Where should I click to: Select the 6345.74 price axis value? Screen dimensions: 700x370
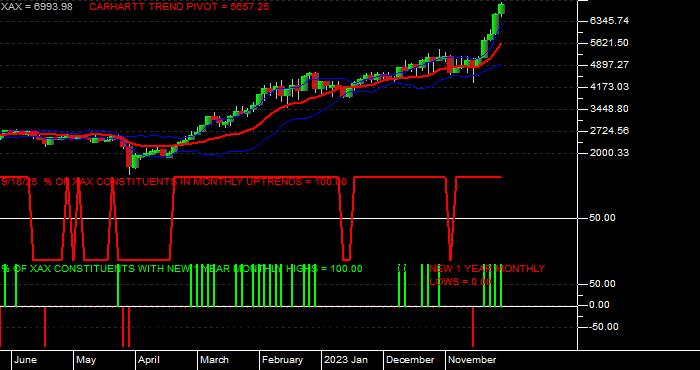coord(609,21)
